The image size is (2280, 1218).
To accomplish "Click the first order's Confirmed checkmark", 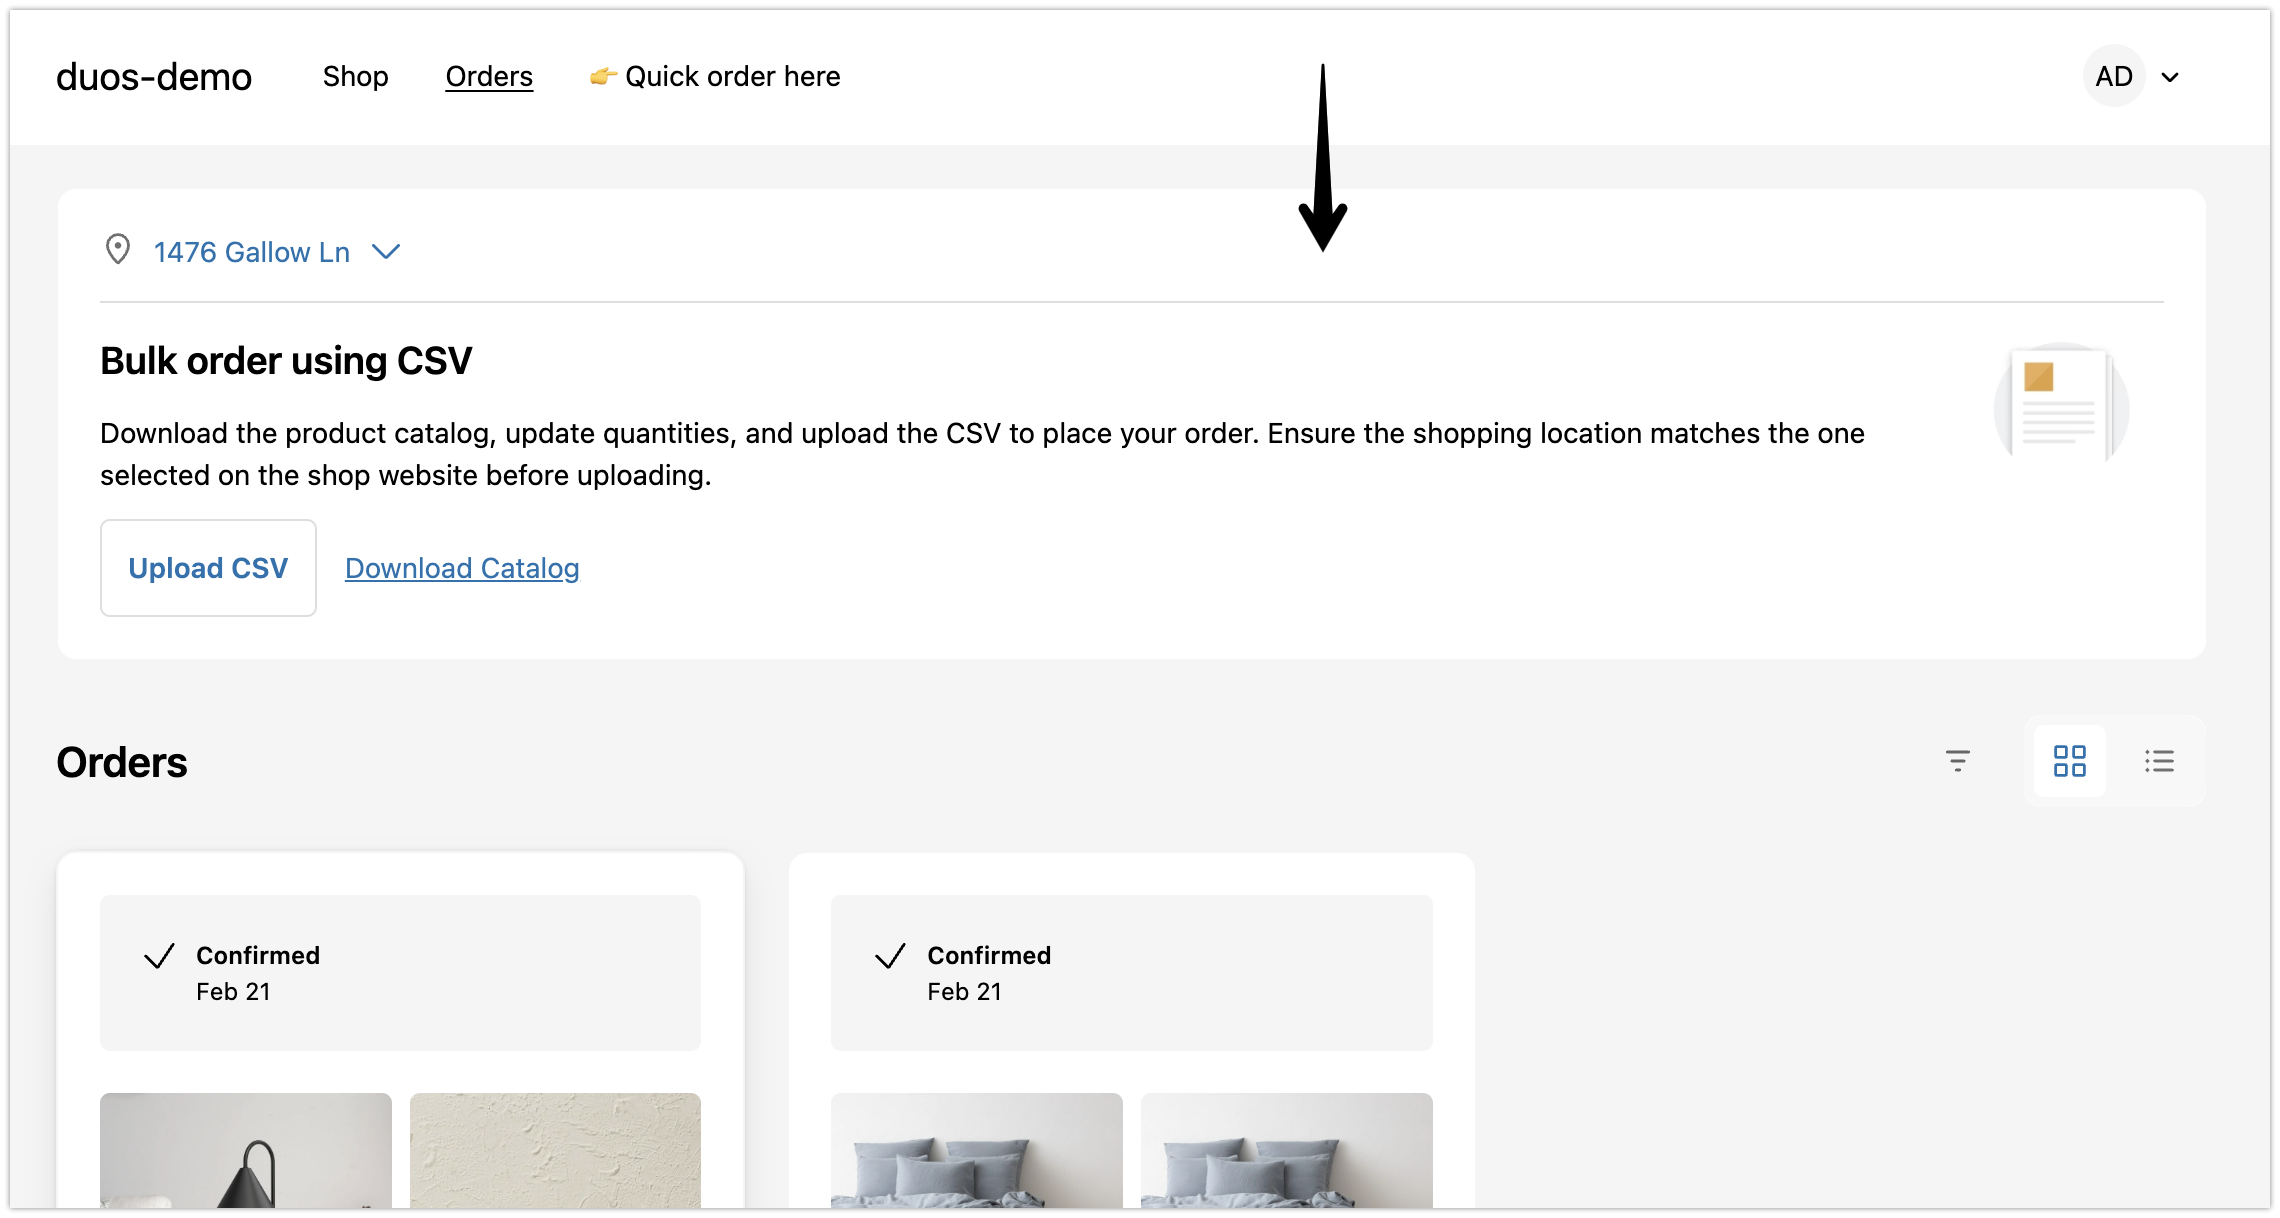I will pos(160,956).
